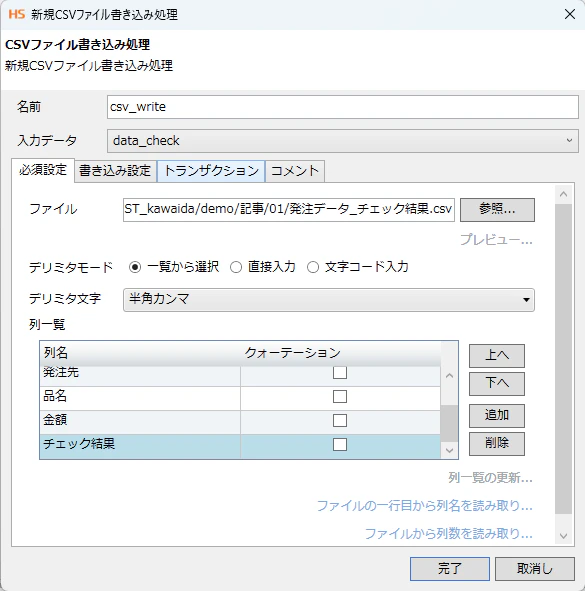The height and width of the screenshot is (591, 585).
Task: Check quotation box for チェック結果 row
Action: (340, 444)
